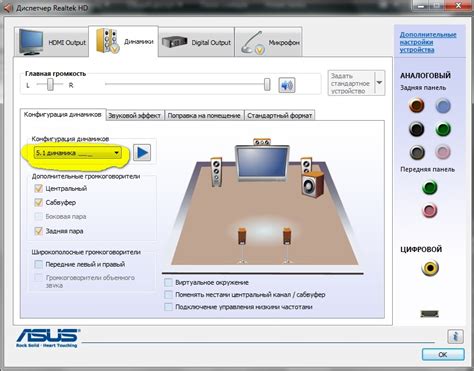The image size is (474, 371).
Task: Open the 5.1 динамика configuration dropdown
Action: [77, 153]
